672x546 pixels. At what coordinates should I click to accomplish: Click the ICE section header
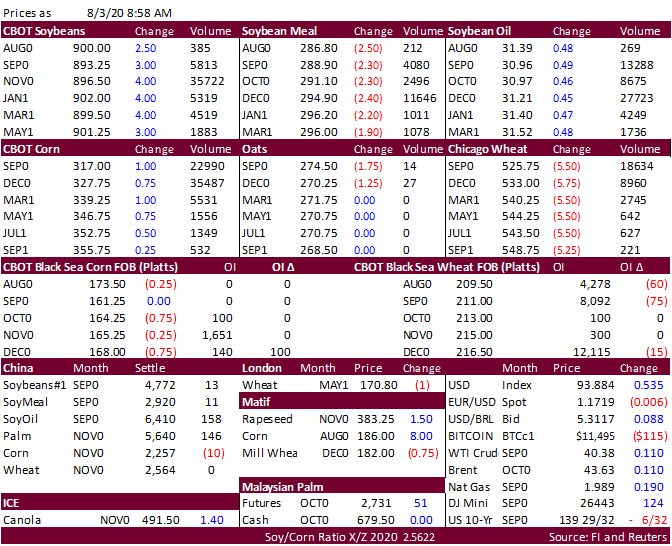pos(11,503)
